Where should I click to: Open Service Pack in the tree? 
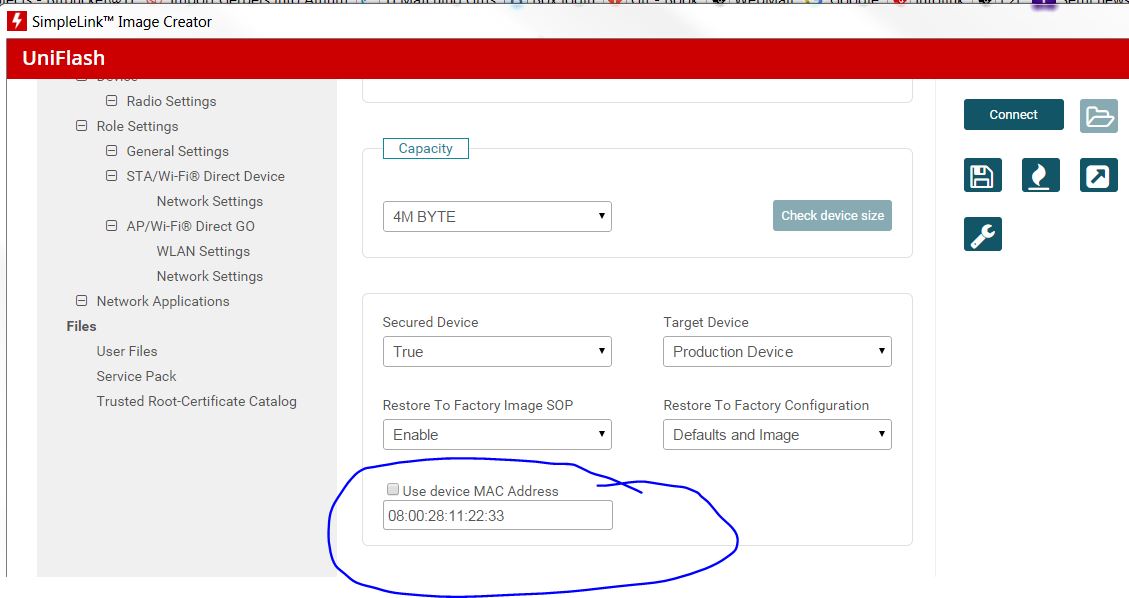[x=136, y=376]
